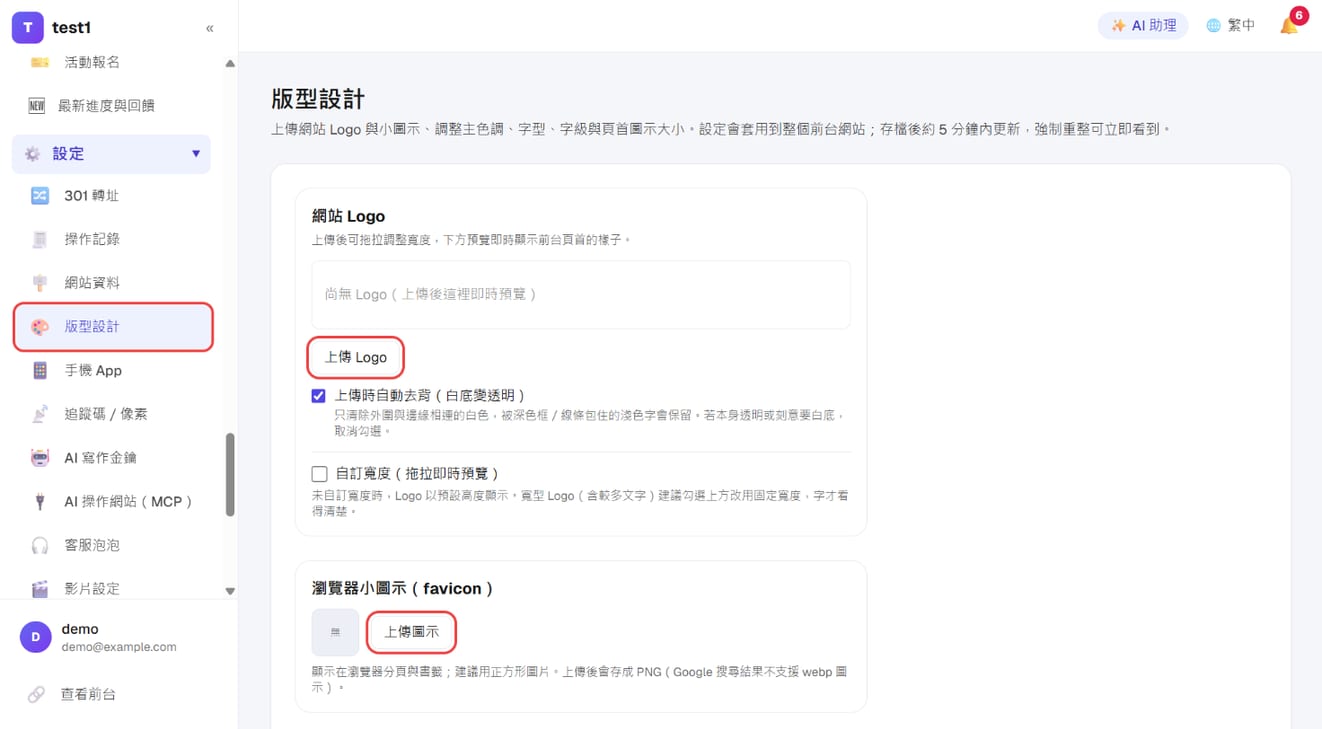Click the link icon beside 查看前台

click(36, 694)
